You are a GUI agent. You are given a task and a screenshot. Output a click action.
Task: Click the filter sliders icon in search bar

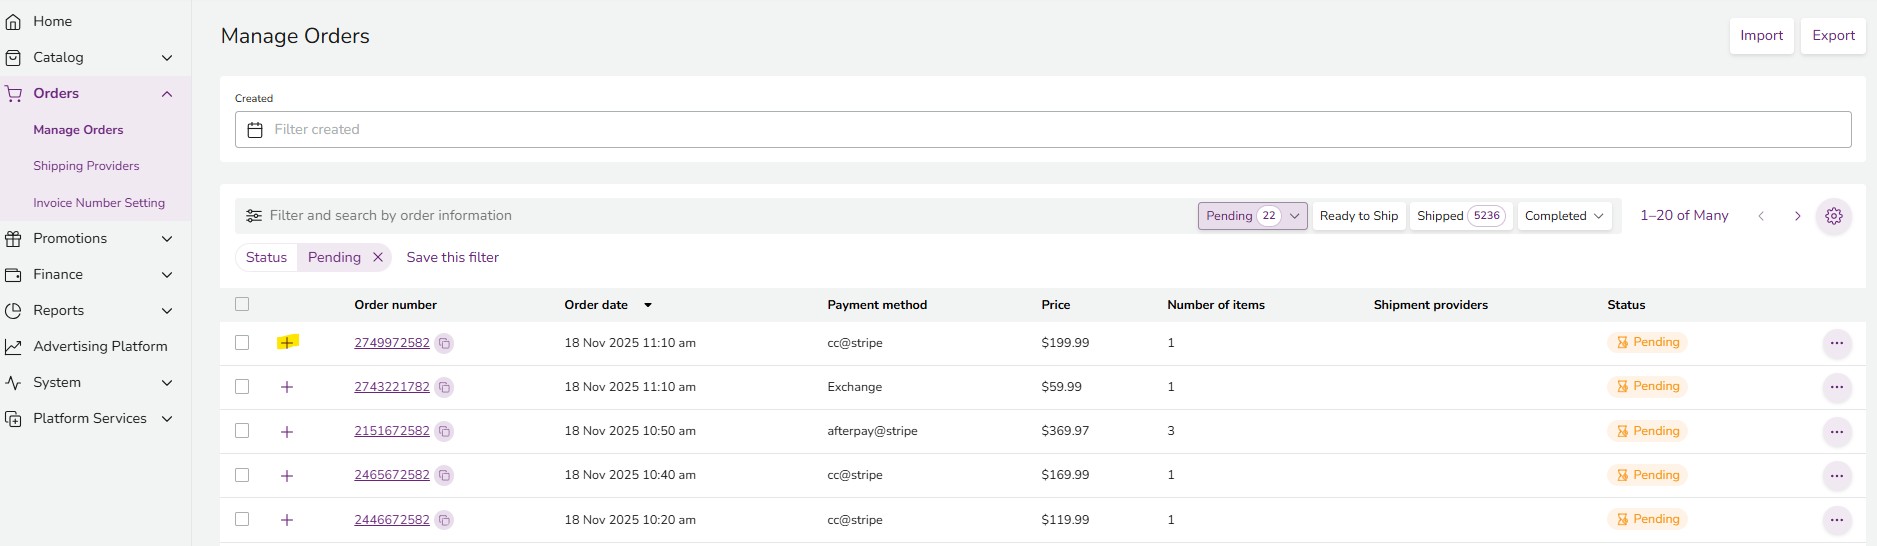click(254, 216)
